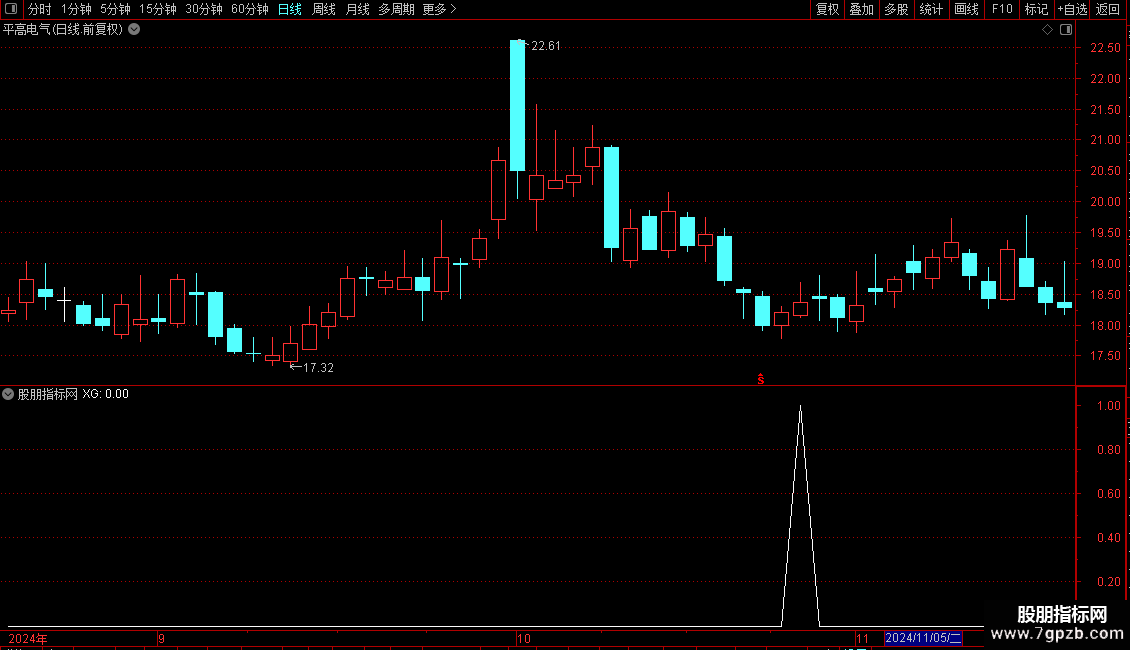Select the 30分钟 period tab
This screenshot has width=1130, height=650.
(203, 9)
